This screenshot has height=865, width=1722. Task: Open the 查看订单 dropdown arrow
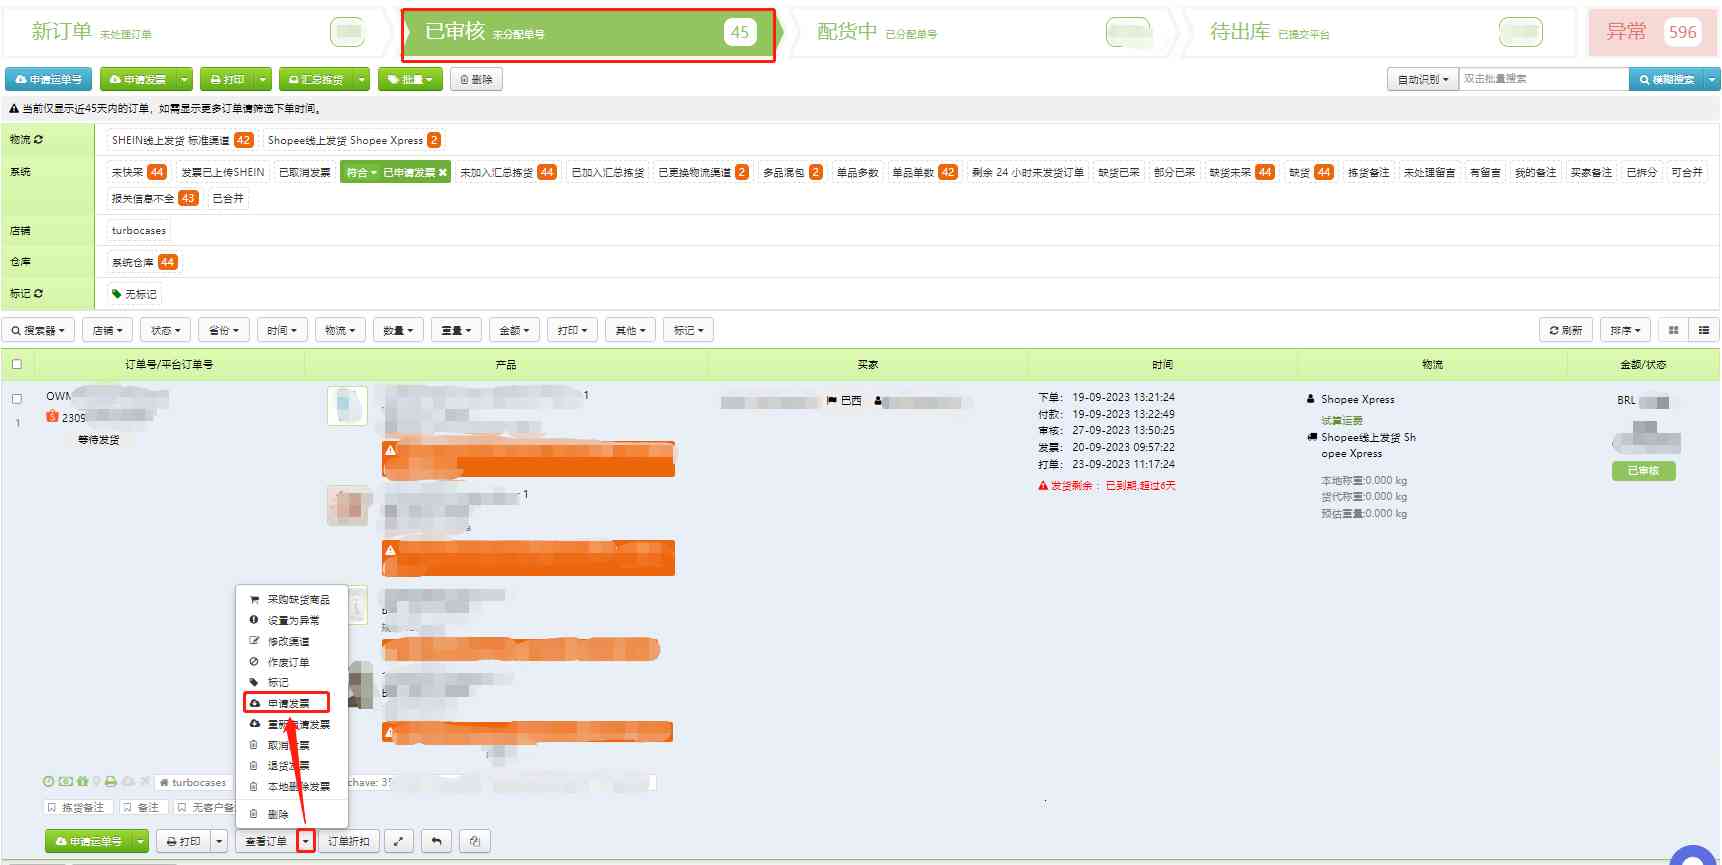(x=306, y=841)
